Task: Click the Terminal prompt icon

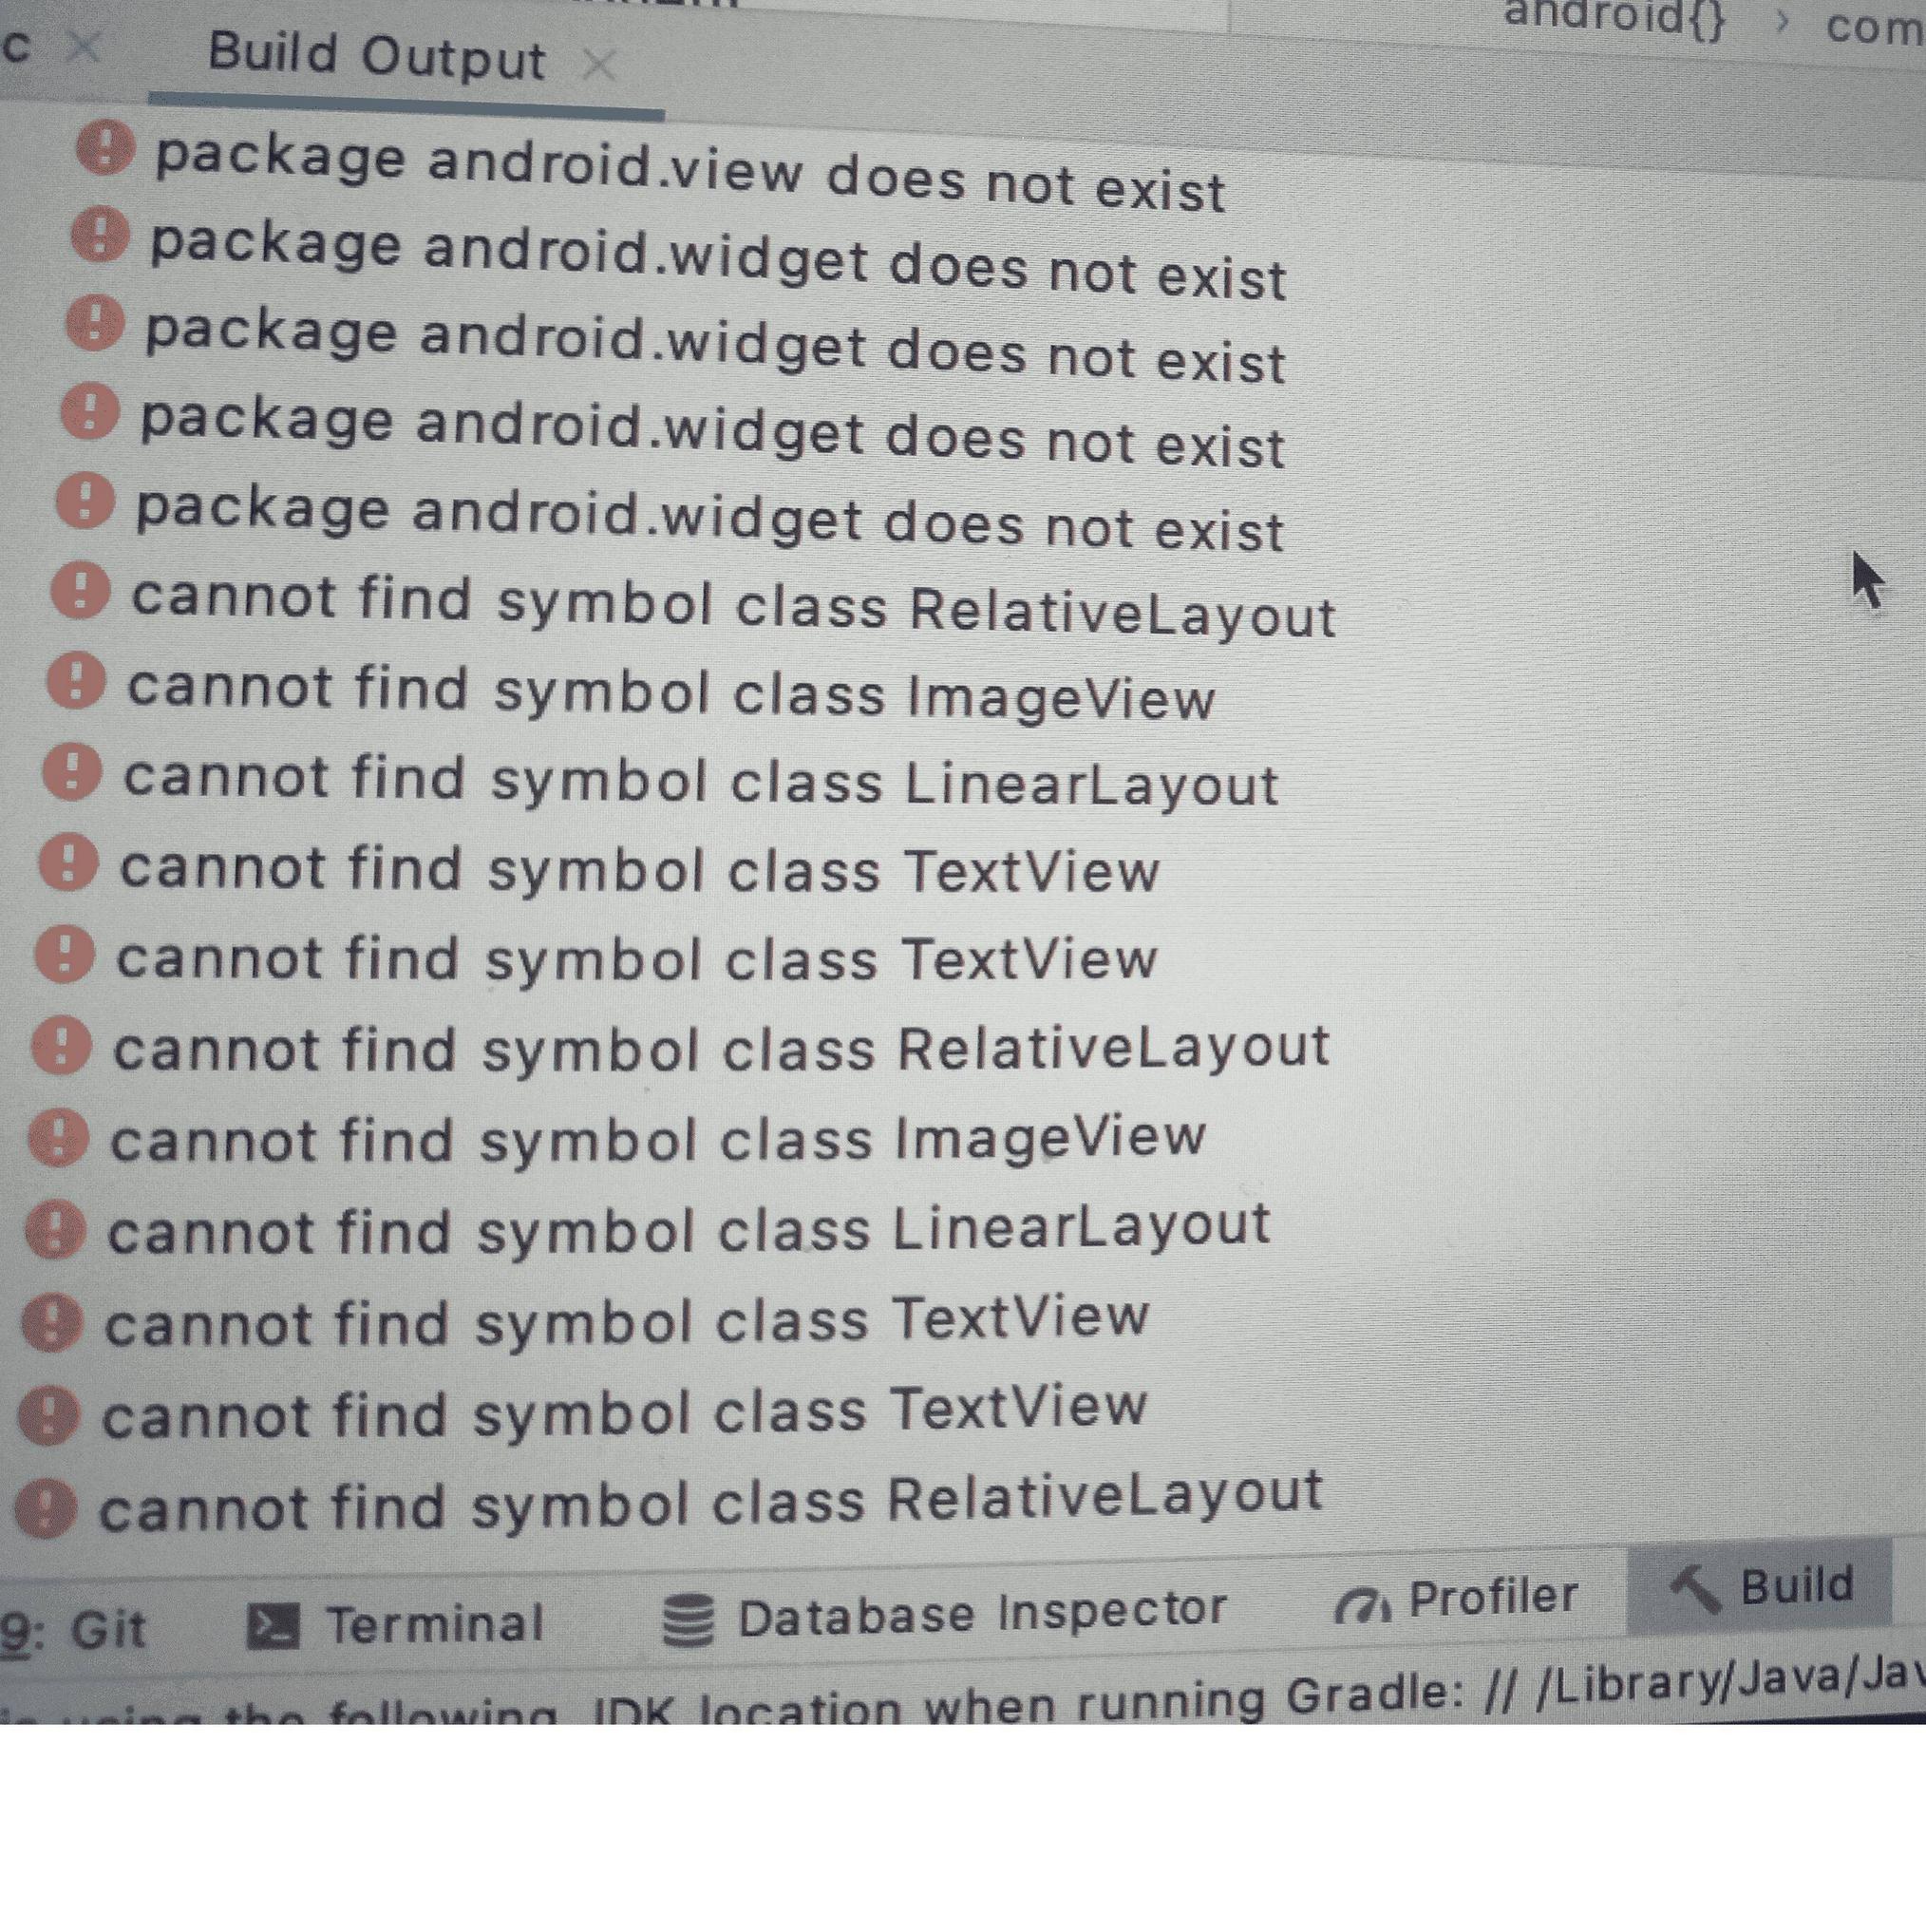Action: pos(272,1627)
